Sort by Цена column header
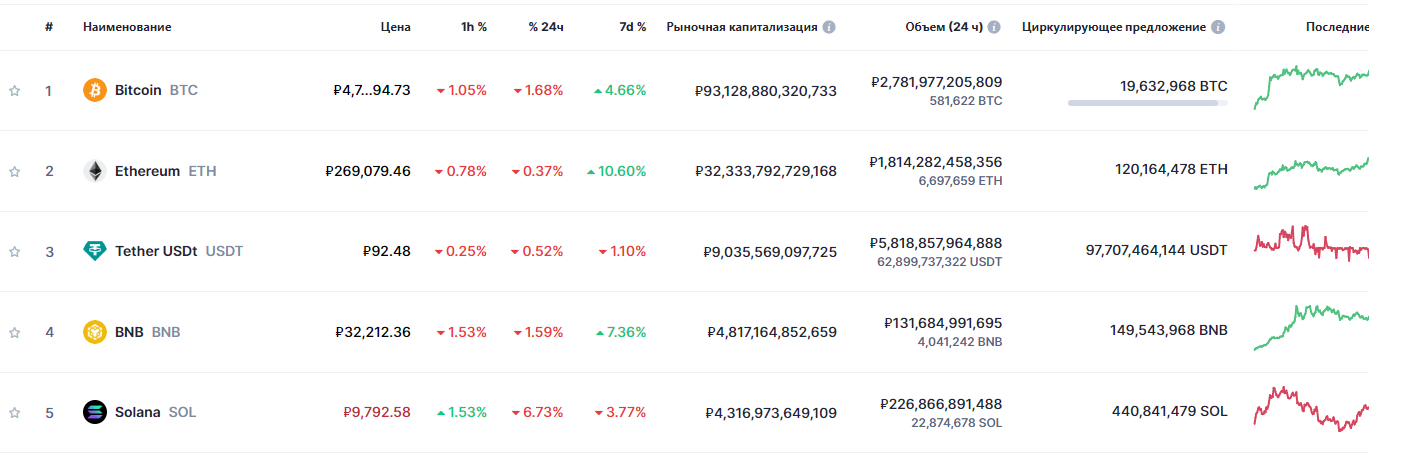1416x456 pixels. point(396,27)
